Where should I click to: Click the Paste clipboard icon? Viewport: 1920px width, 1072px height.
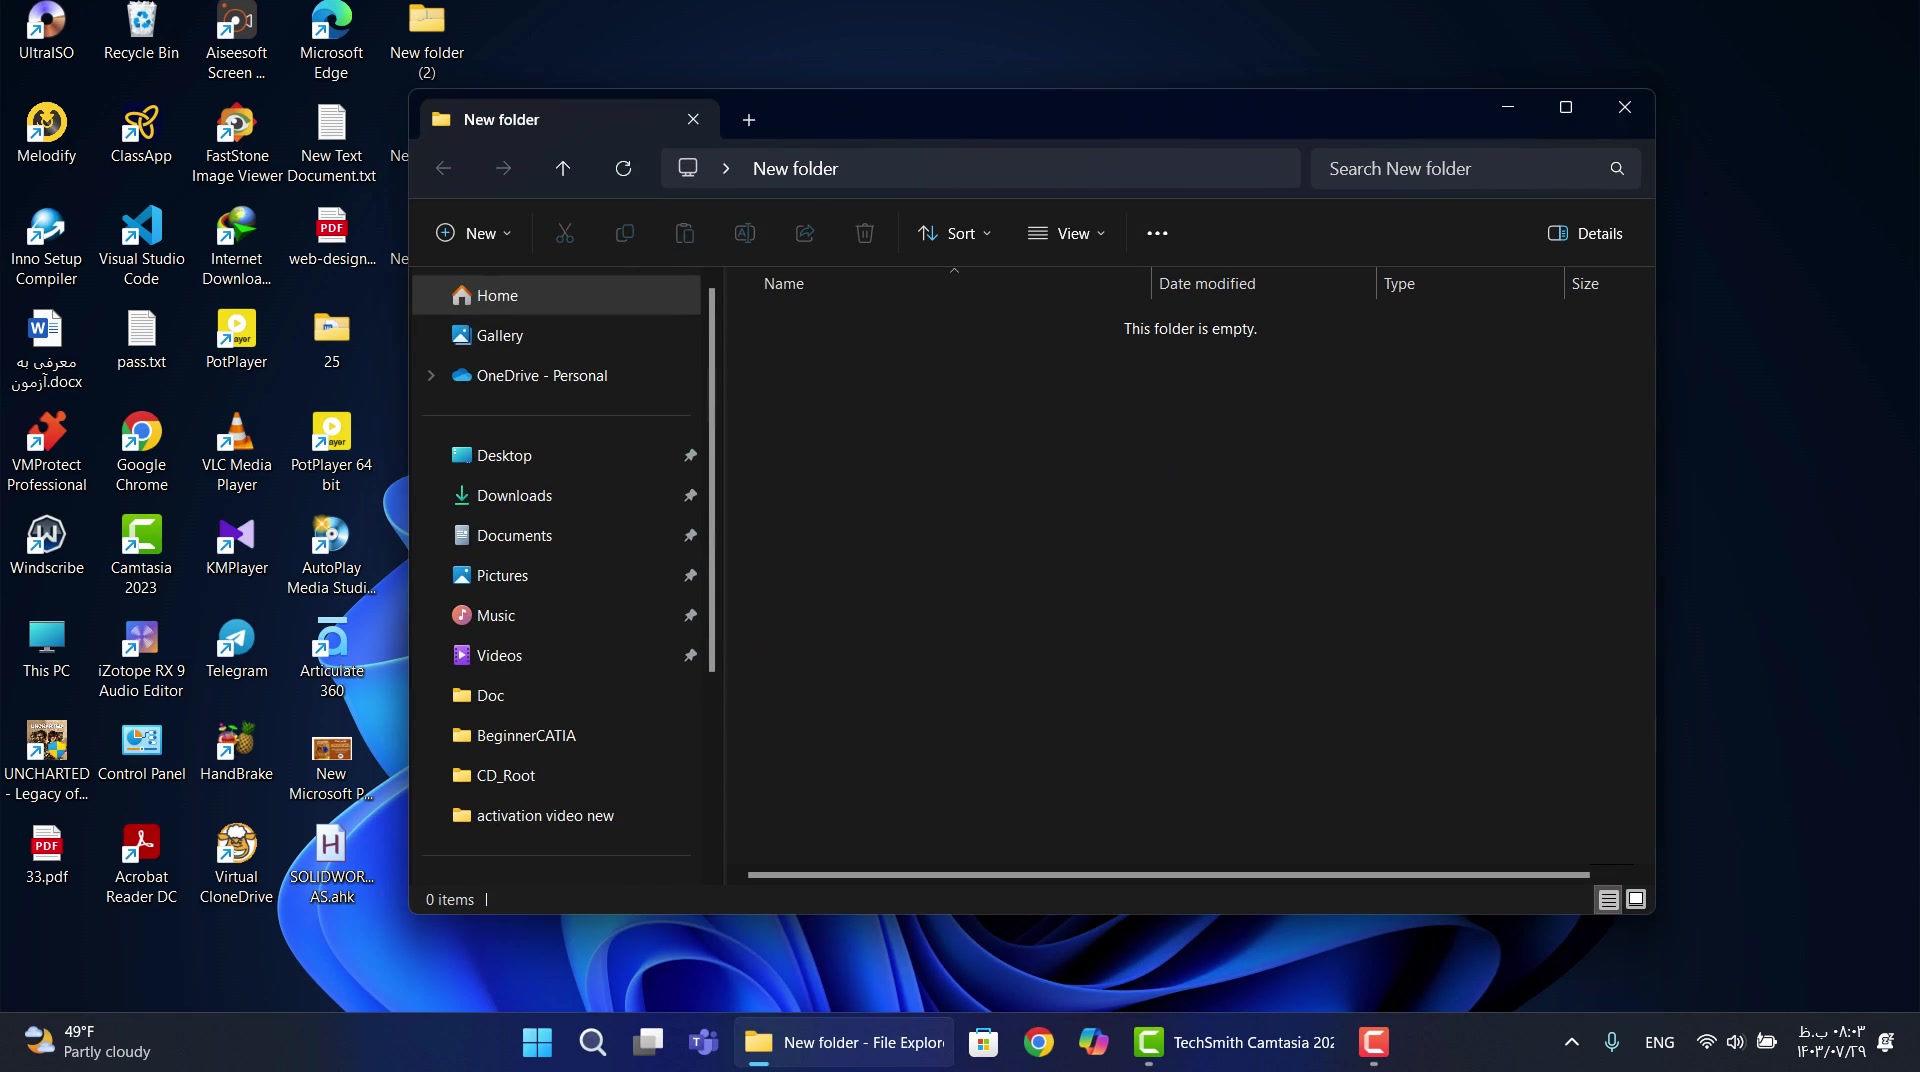click(685, 233)
